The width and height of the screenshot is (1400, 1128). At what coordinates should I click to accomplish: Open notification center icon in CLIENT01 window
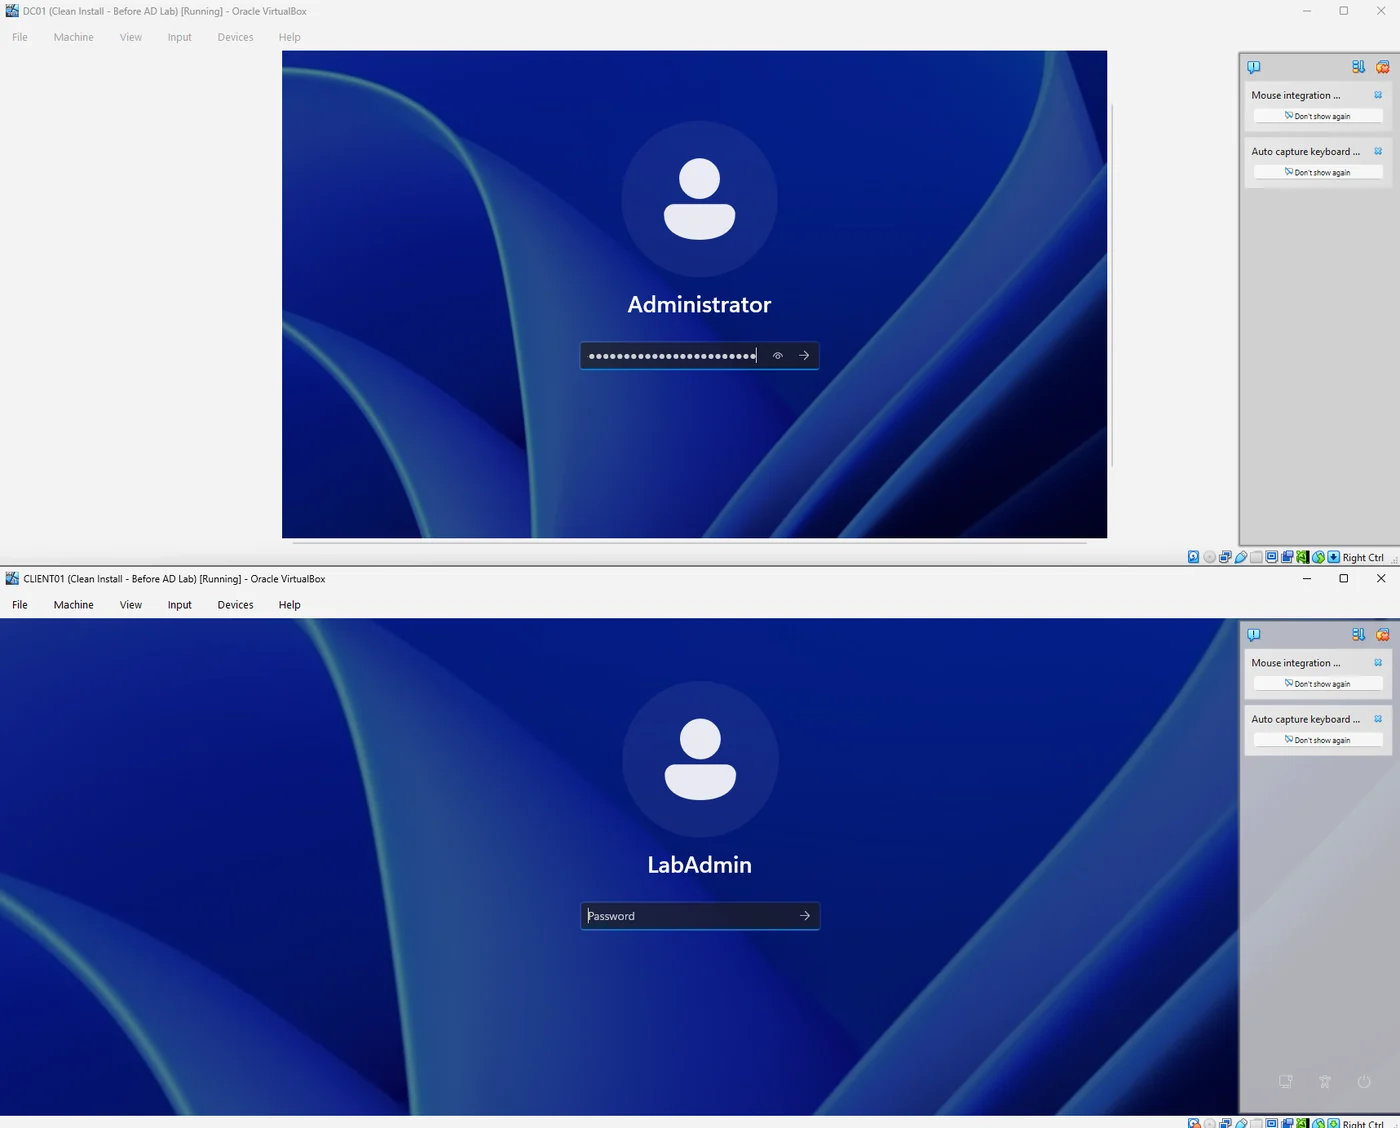(1254, 634)
